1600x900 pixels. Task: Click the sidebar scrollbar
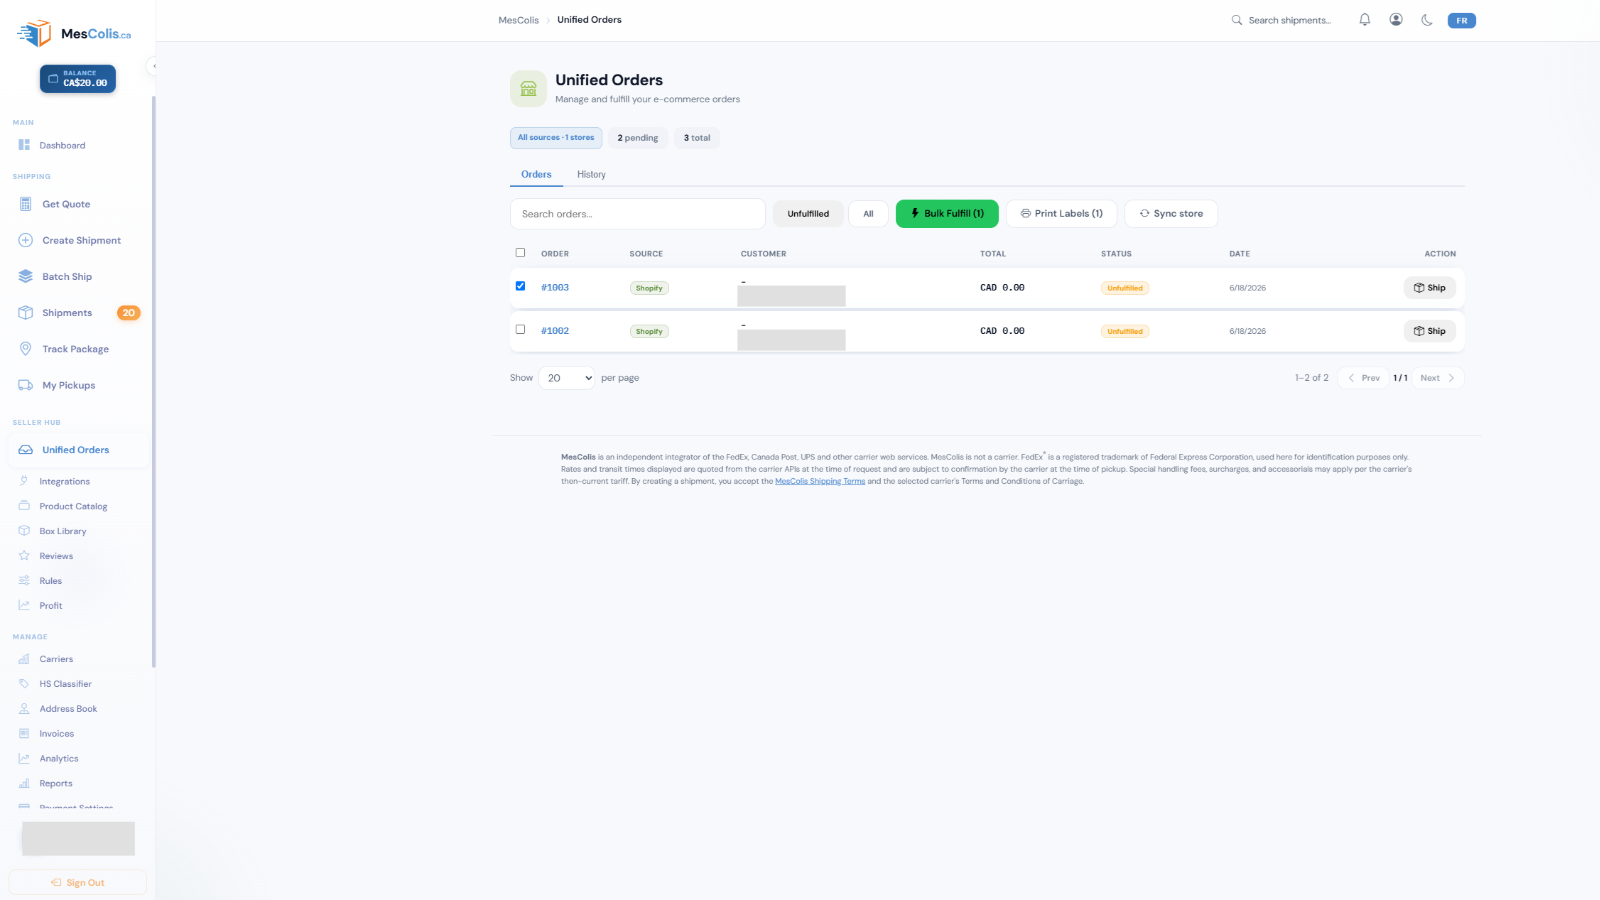pos(154,380)
